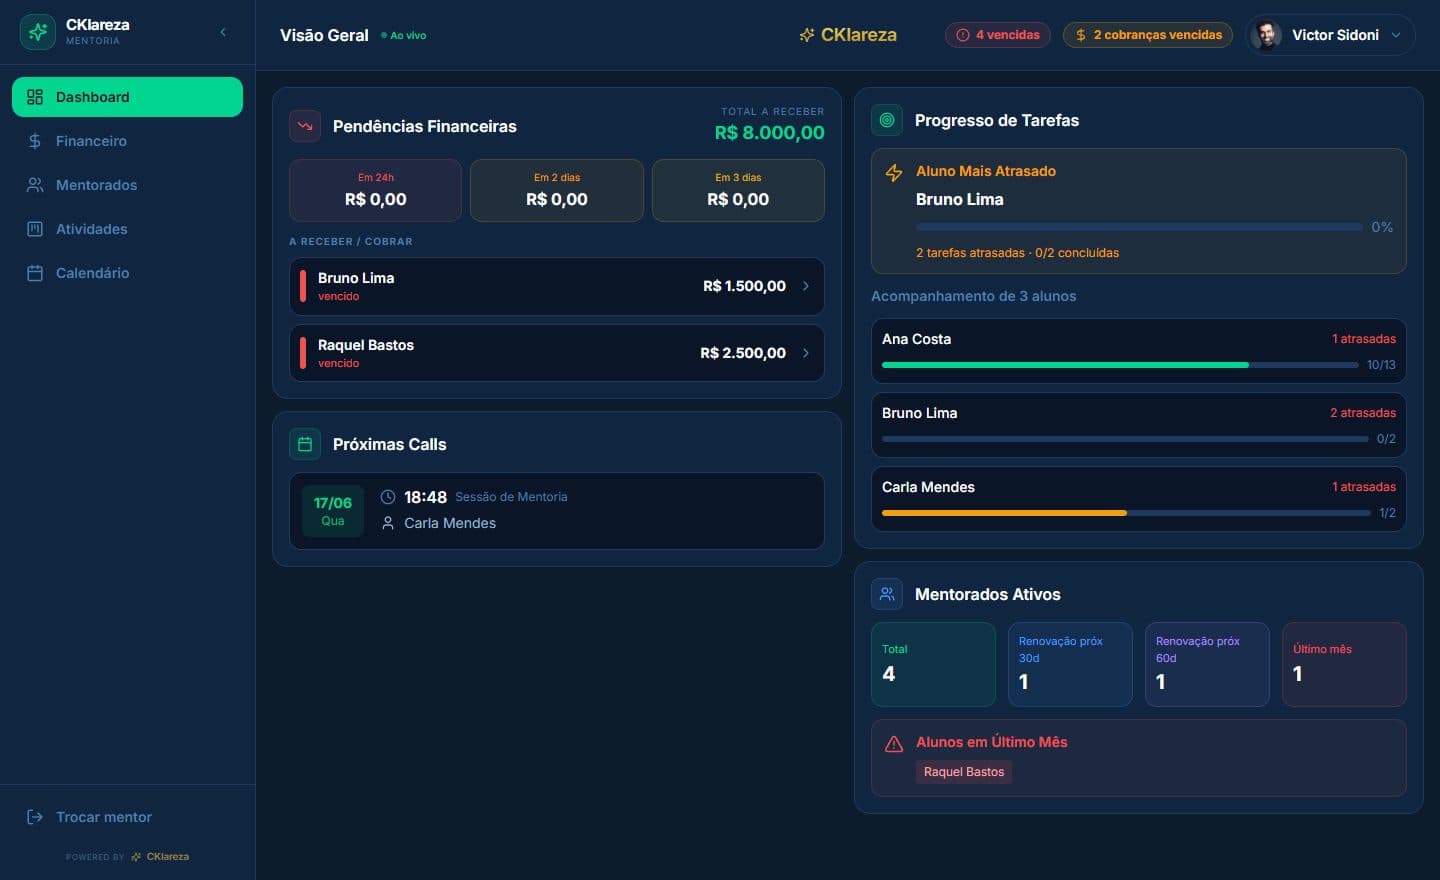Collapse the sidebar with the chevron arrow

click(223, 32)
